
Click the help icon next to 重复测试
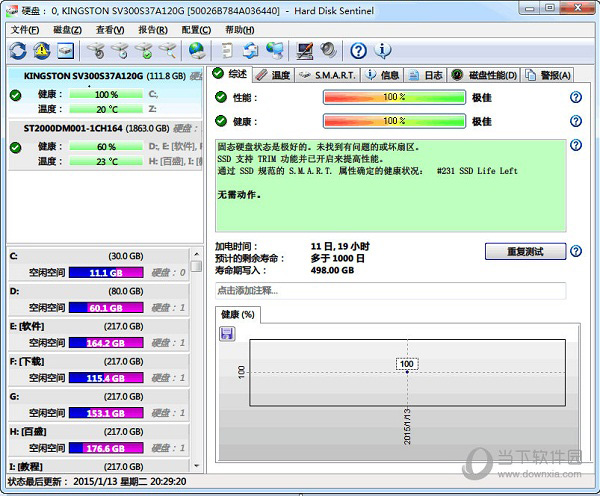click(x=576, y=251)
